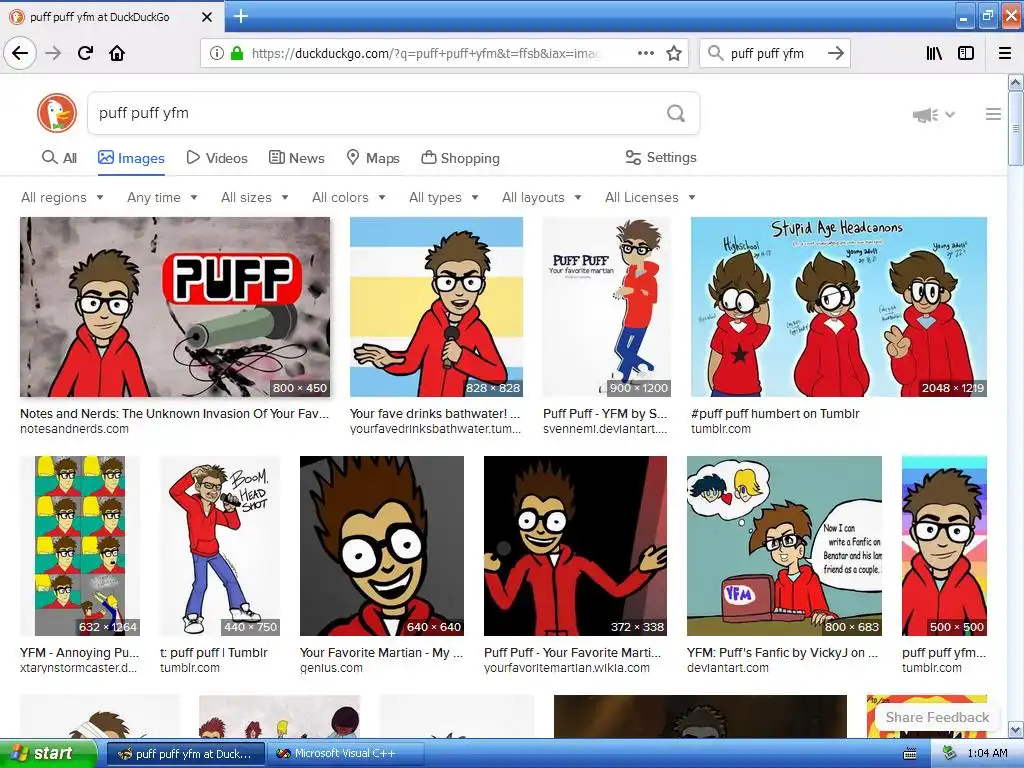Open the News tab

pyautogui.click(x=296, y=158)
